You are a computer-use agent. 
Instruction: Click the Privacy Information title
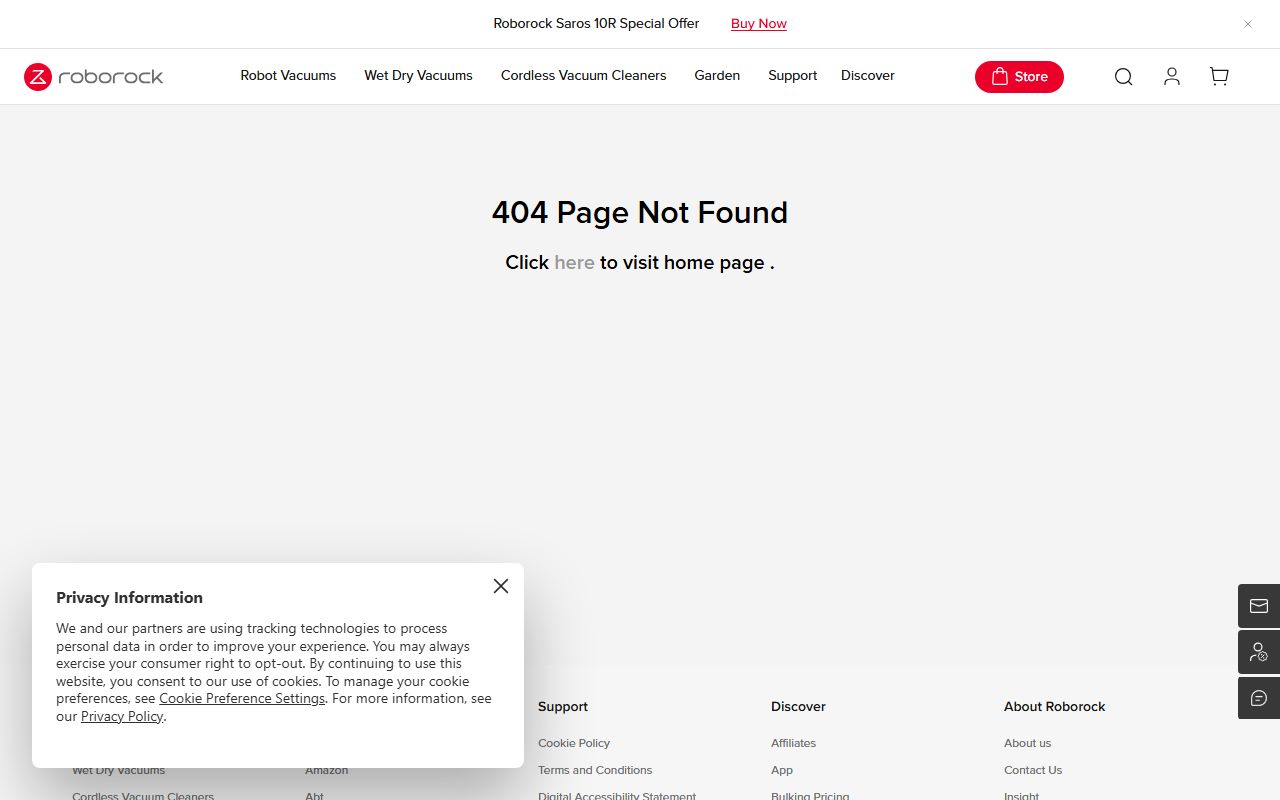coord(129,597)
